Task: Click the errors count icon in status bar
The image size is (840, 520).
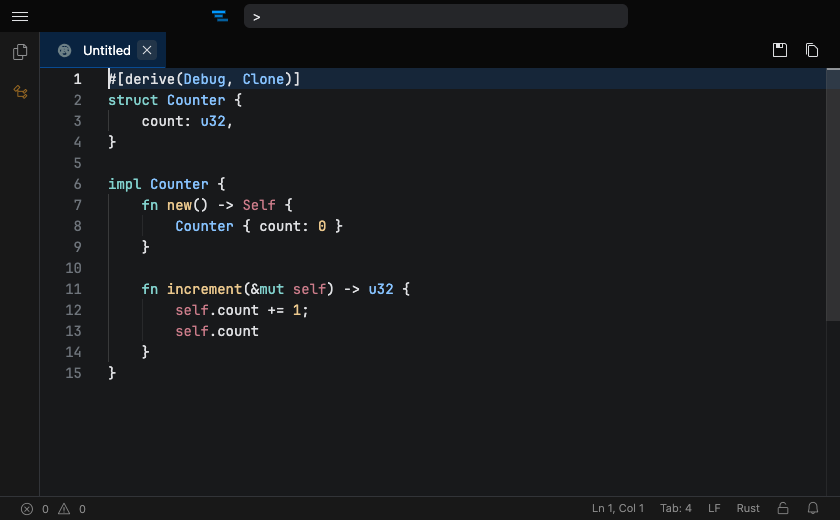Action: [27, 509]
